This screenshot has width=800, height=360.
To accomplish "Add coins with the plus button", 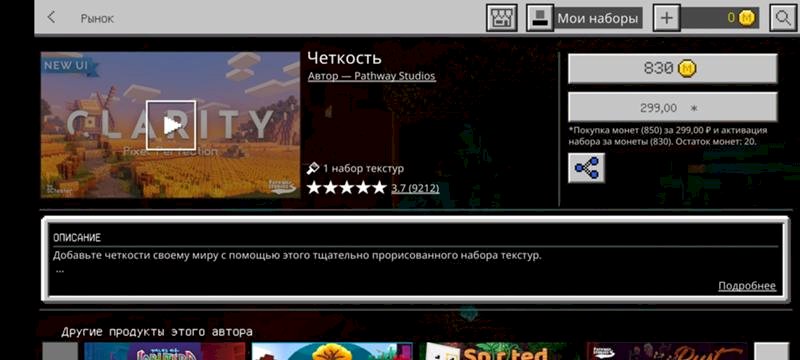I will click(667, 18).
